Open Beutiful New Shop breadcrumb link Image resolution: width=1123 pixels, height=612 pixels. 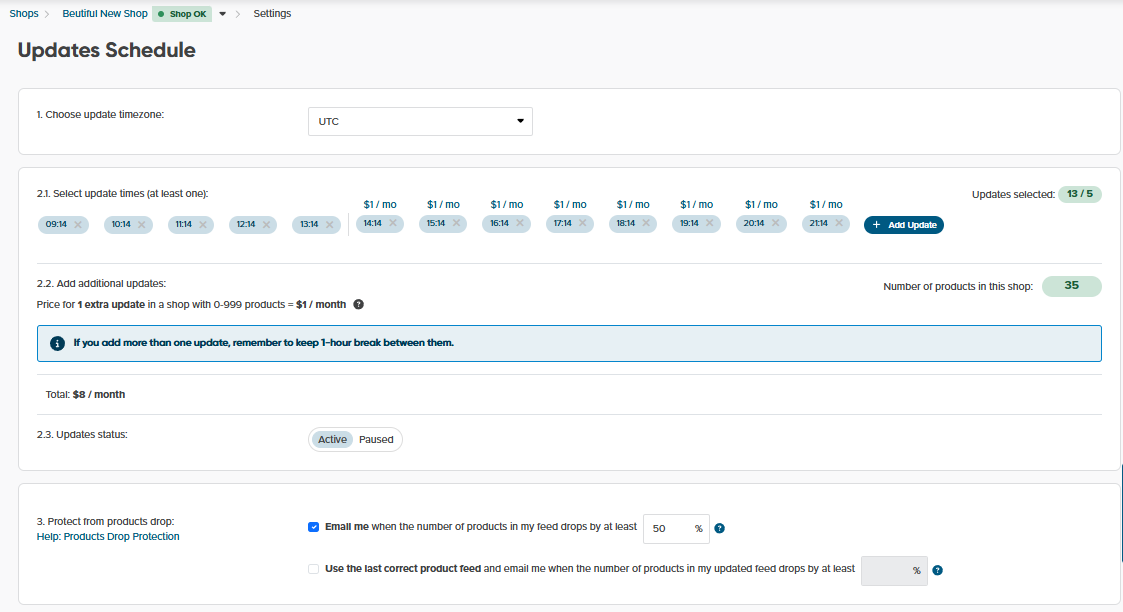[104, 14]
